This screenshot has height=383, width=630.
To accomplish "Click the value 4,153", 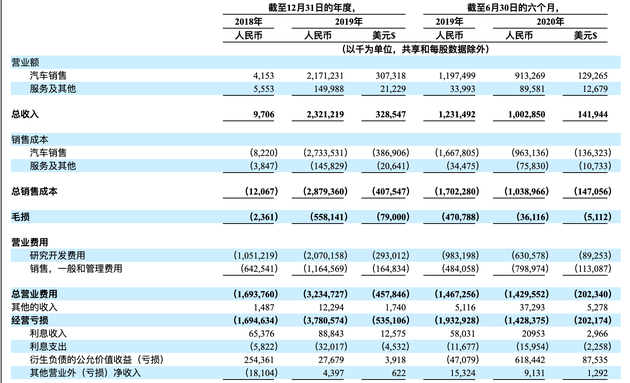I will pyautogui.click(x=264, y=76).
